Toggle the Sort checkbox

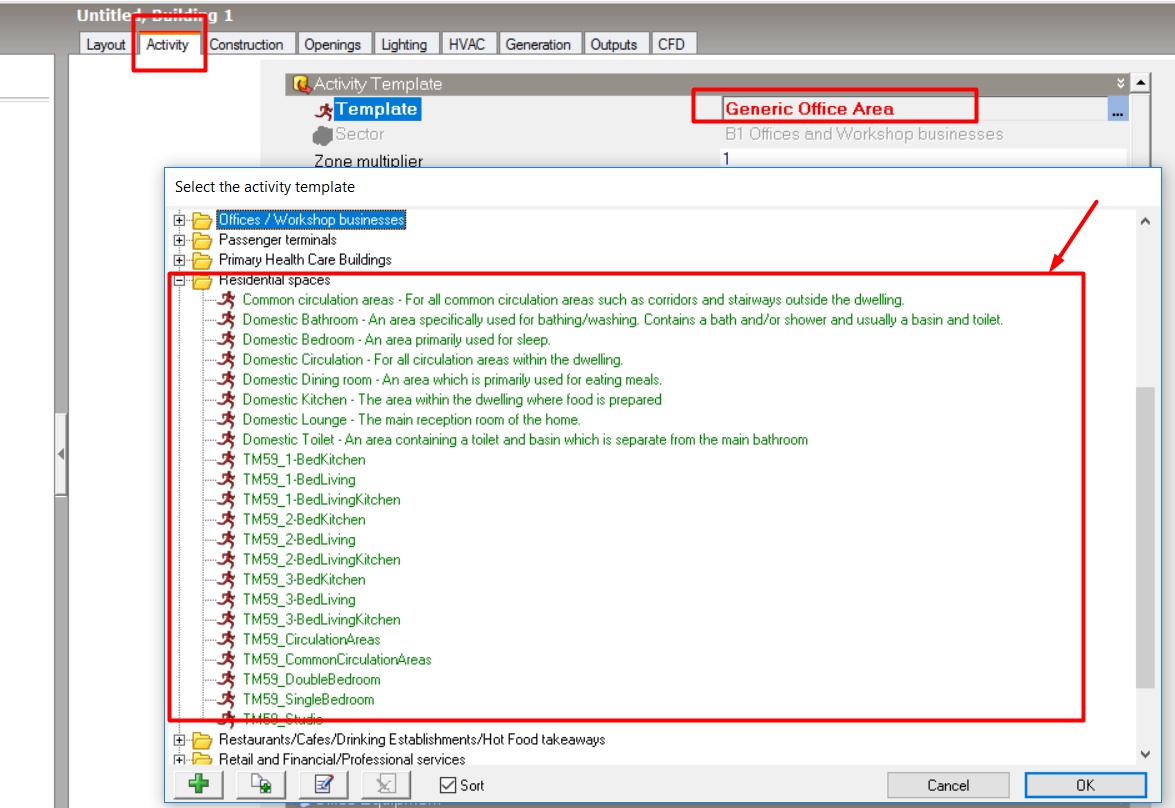point(448,785)
